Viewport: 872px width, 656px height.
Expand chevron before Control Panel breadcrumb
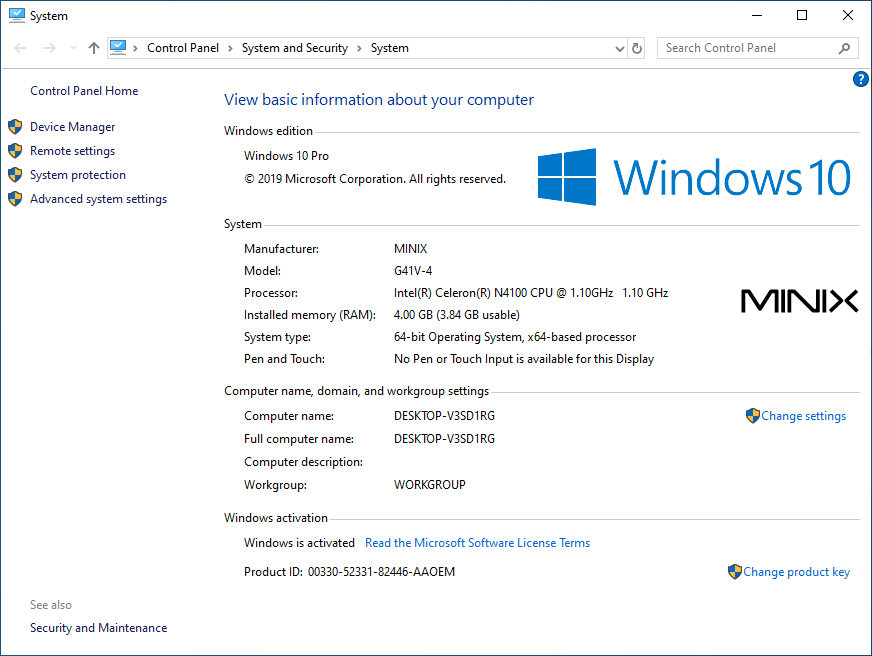[x=135, y=48]
